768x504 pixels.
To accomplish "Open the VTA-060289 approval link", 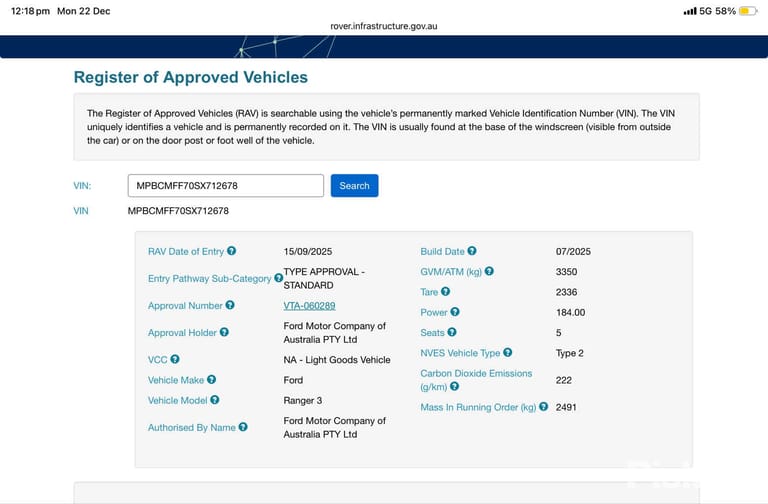I will click(x=309, y=306).
